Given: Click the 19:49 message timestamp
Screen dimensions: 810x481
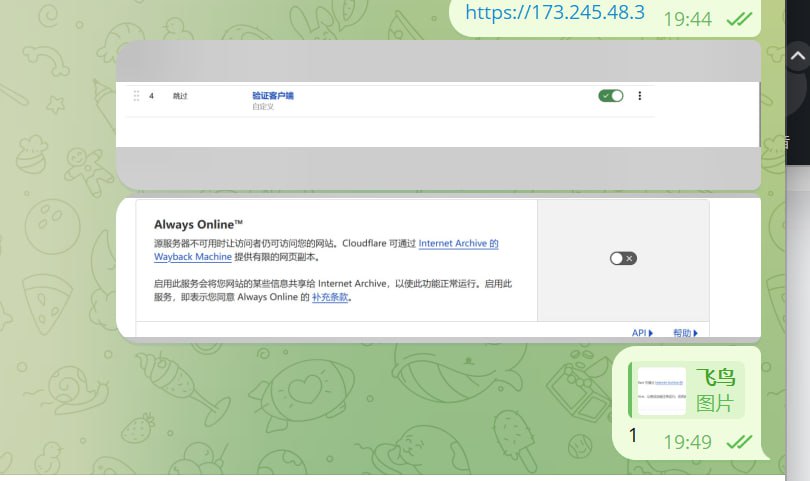Looking at the screenshot, I should [687, 441].
